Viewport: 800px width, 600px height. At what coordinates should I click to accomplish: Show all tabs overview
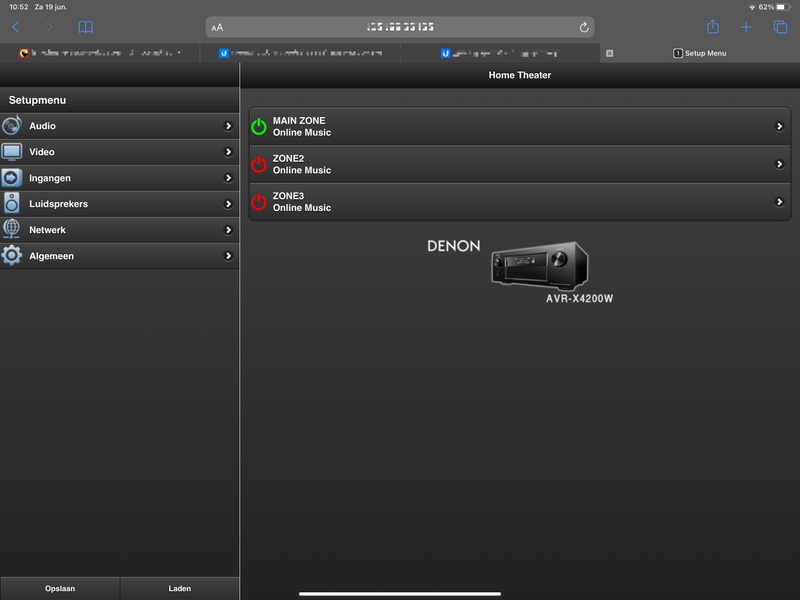(x=781, y=27)
